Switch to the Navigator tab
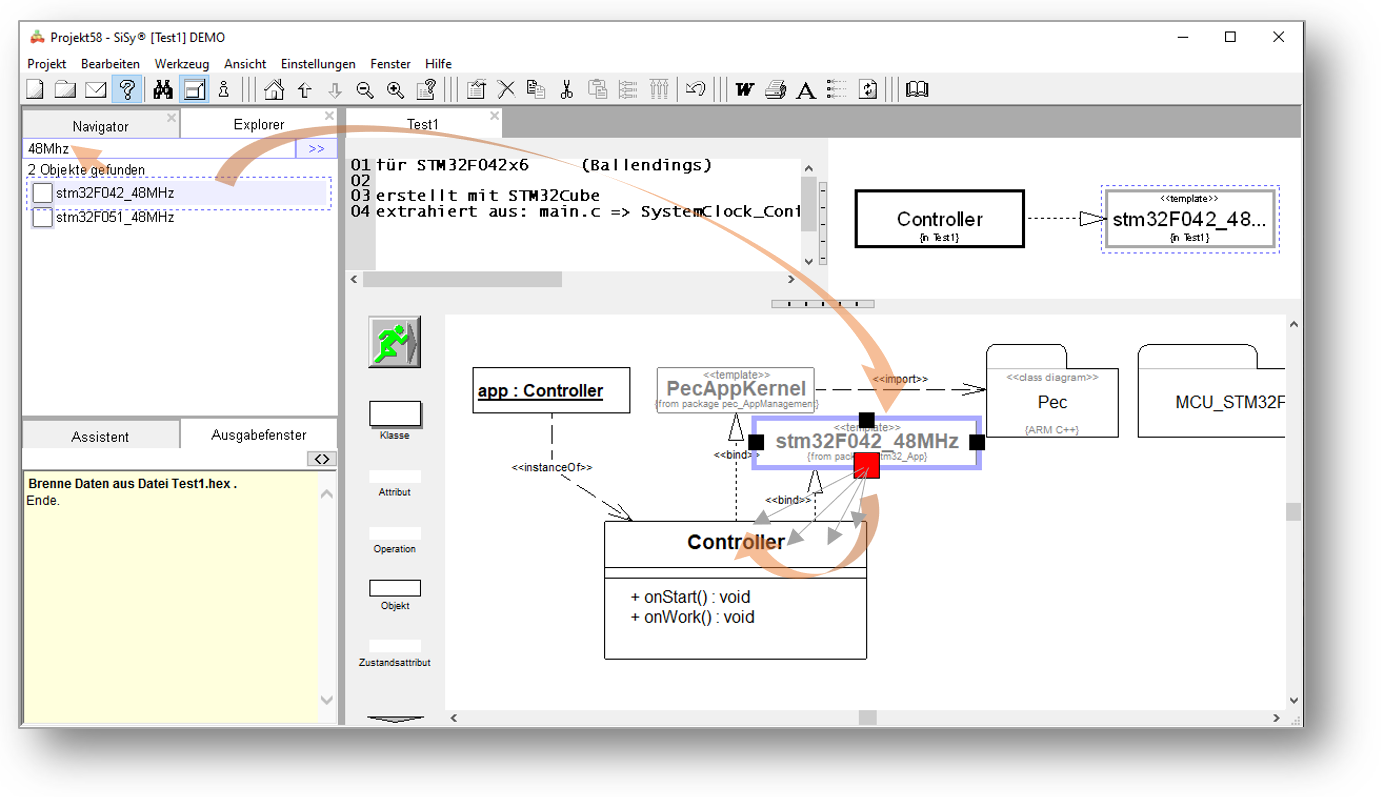The height and width of the screenshot is (797, 1381). (x=100, y=126)
